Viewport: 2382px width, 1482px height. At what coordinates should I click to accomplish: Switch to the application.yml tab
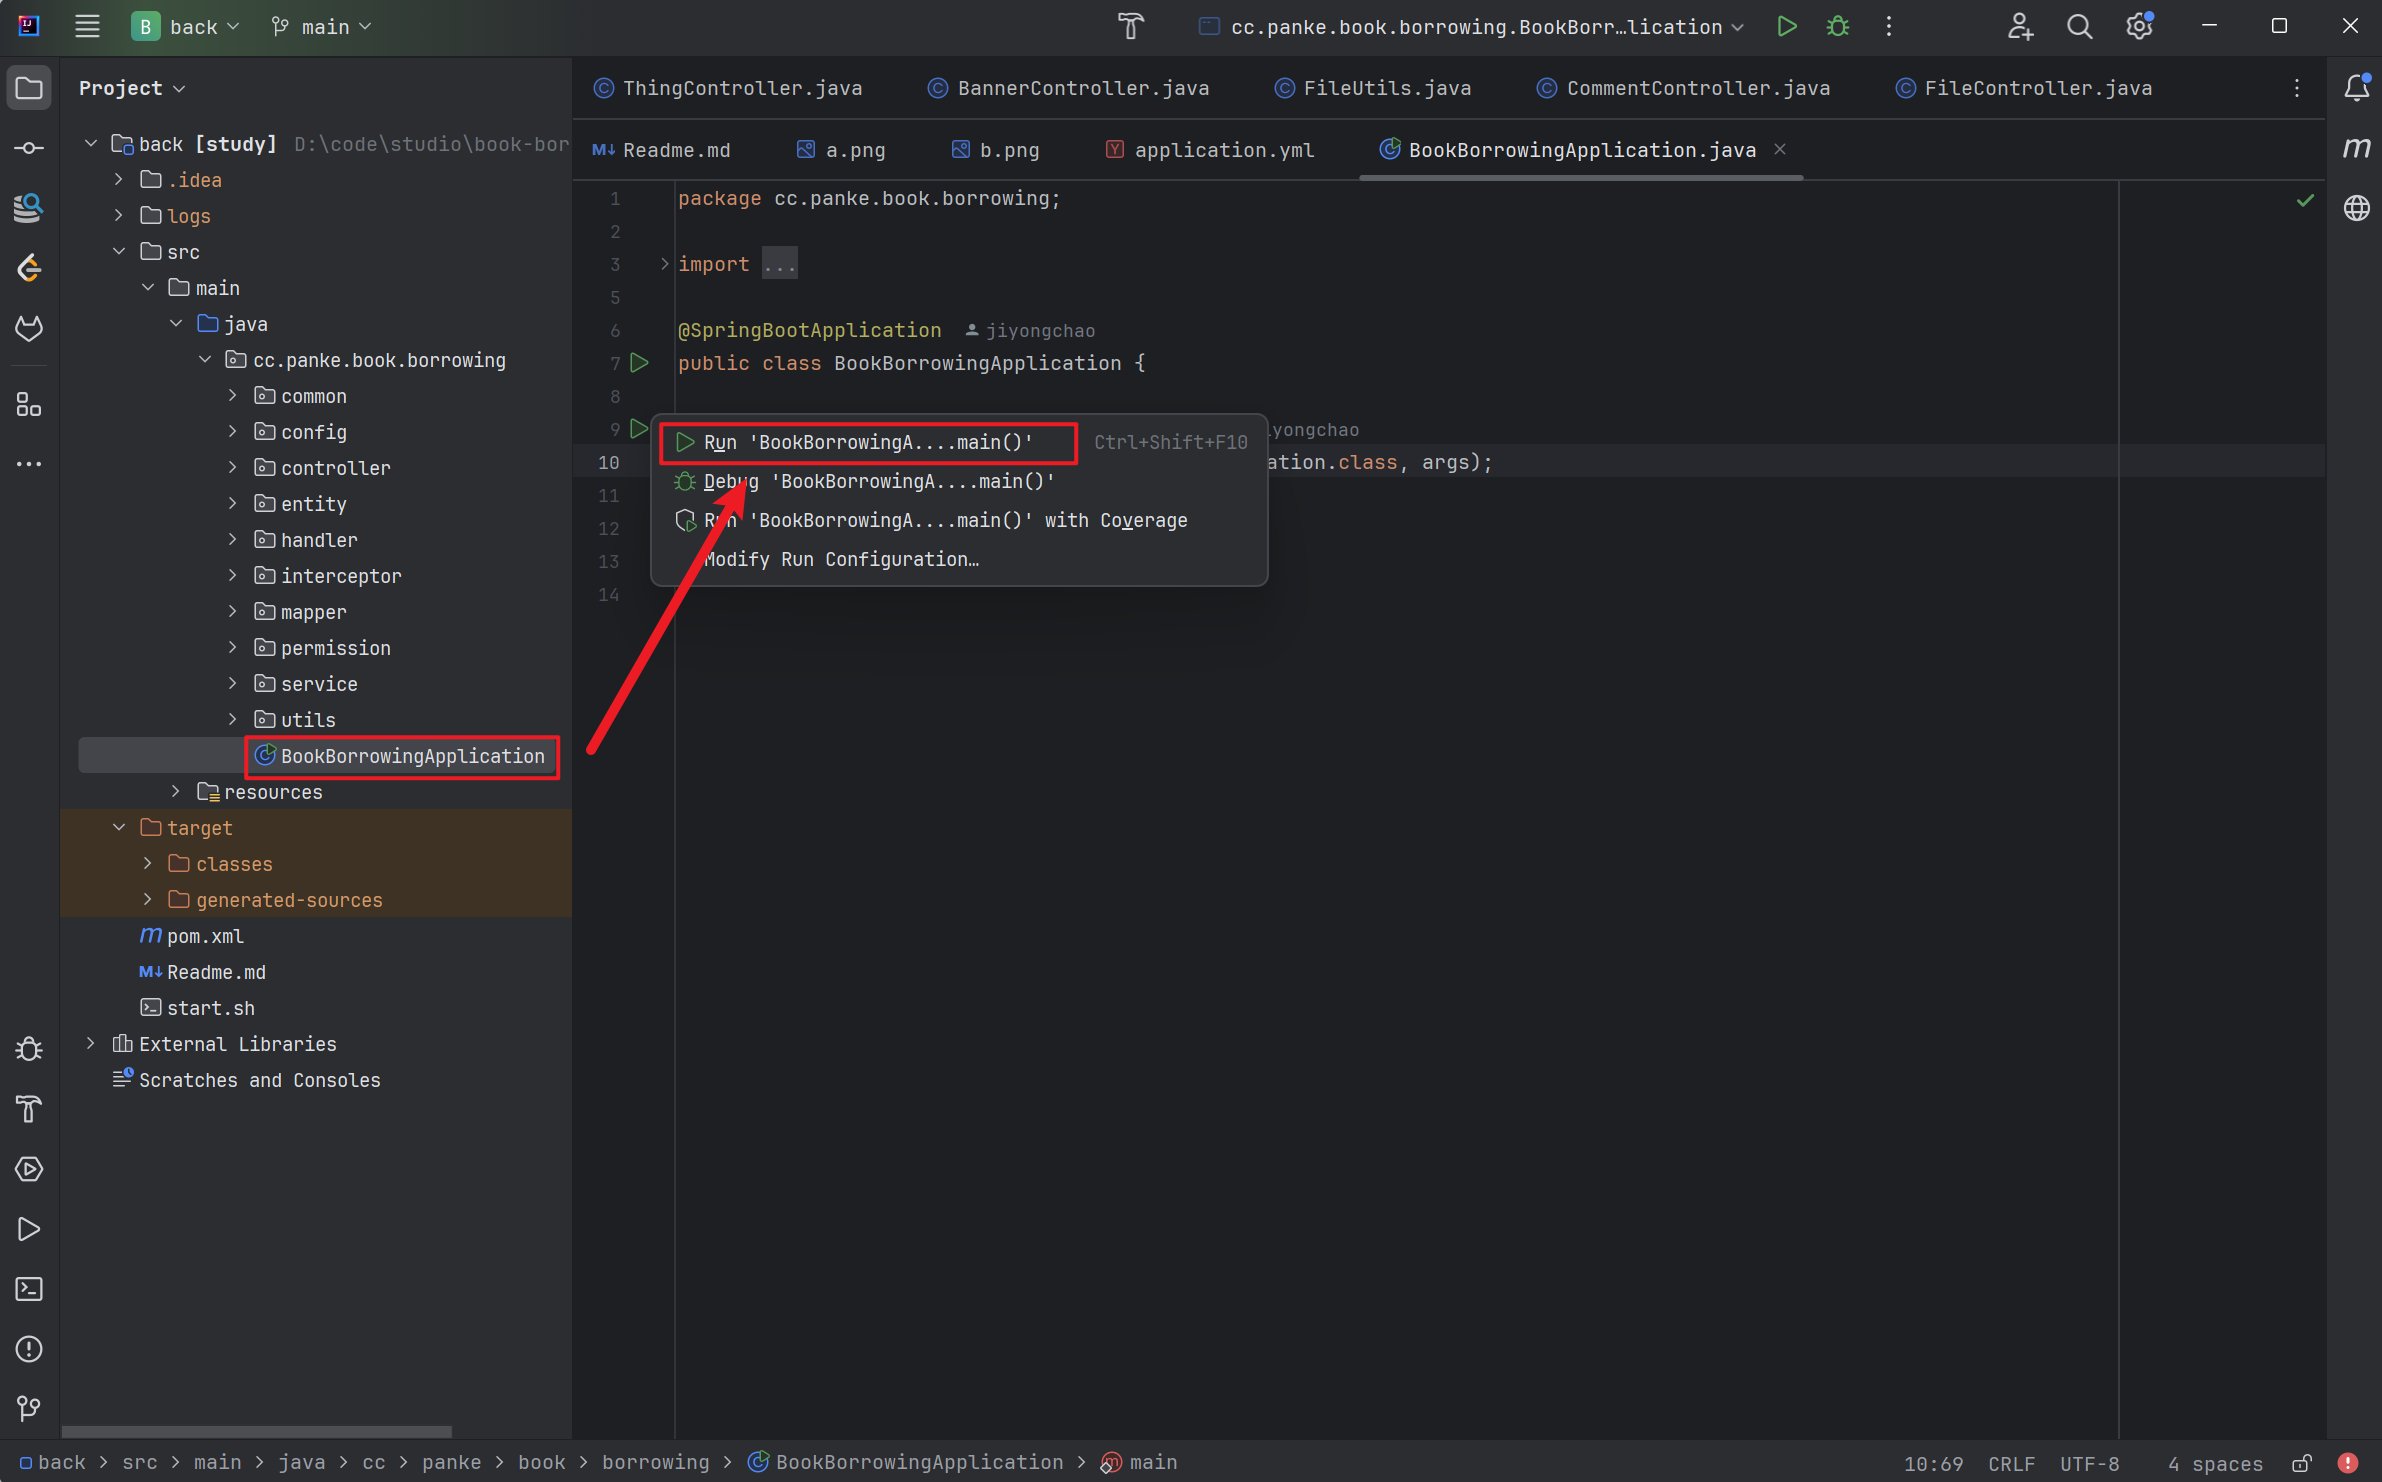tap(1224, 149)
